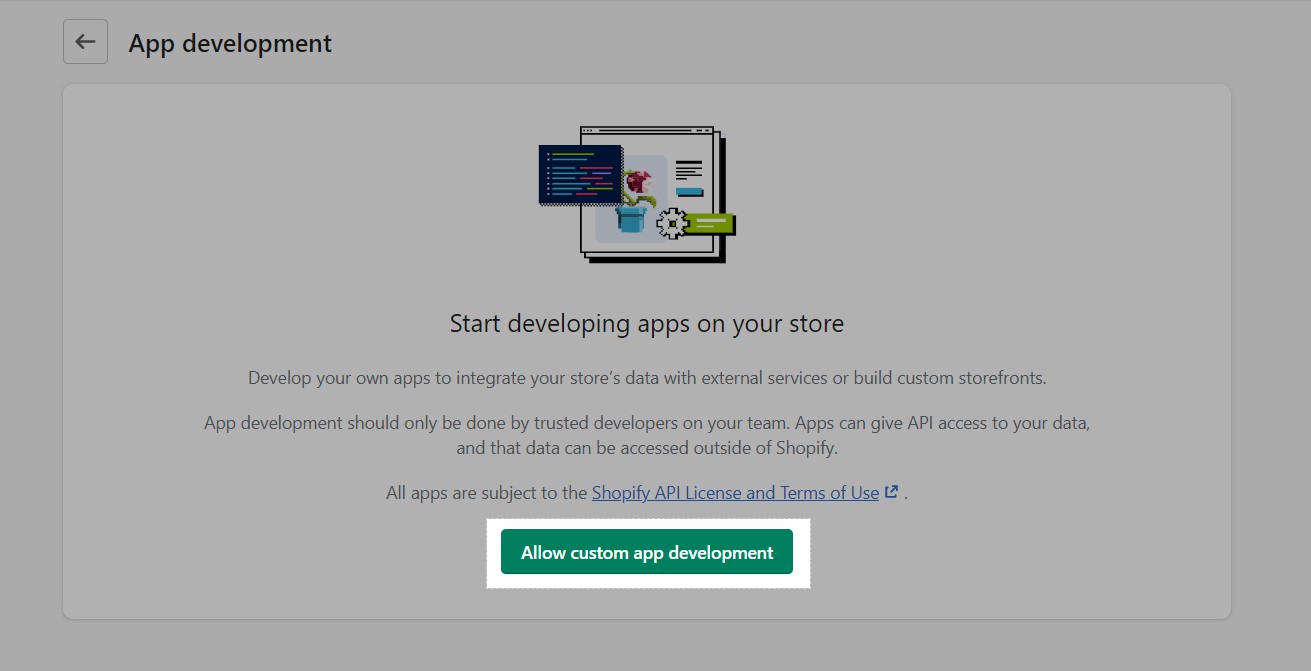Click the paragraph warning about trusted developers
1311x671 pixels.
click(645, 435)
